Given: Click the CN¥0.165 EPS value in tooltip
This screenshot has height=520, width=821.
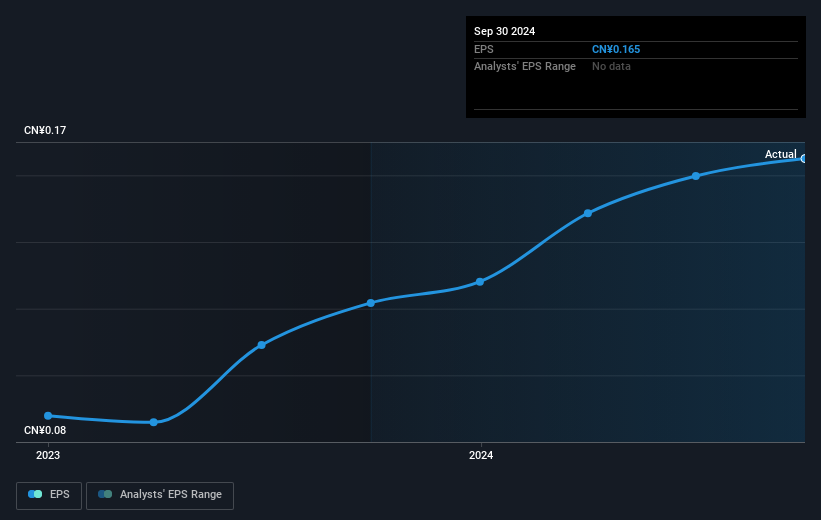Looking at the screenshot, I should click(616, 49).
